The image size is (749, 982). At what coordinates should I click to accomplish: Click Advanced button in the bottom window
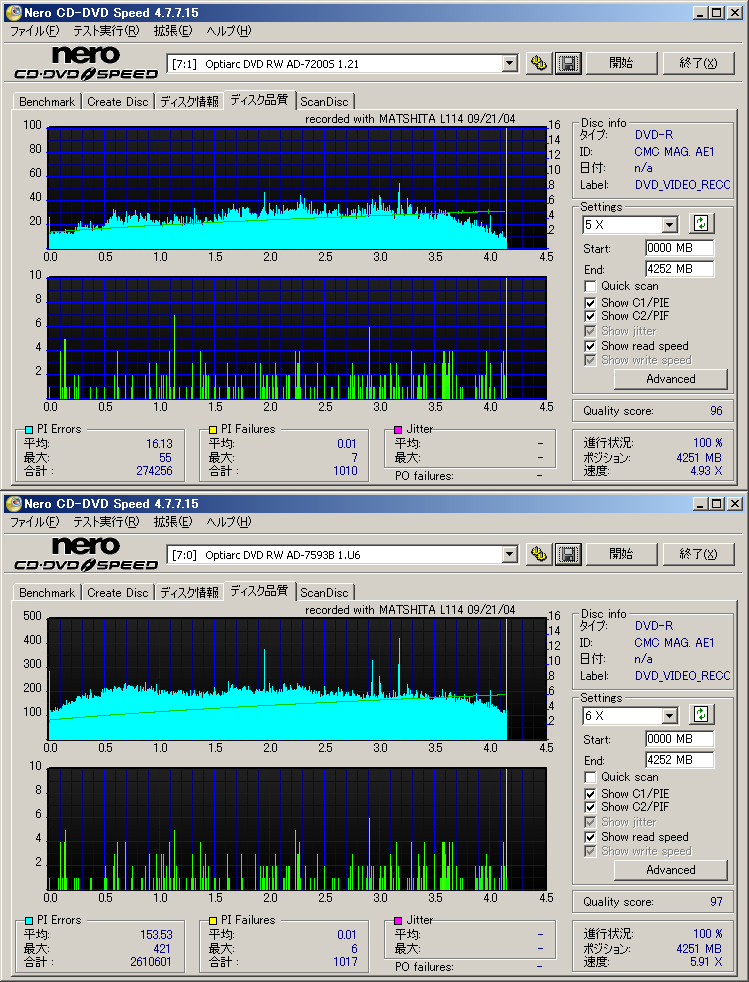[x=671, y=870]
